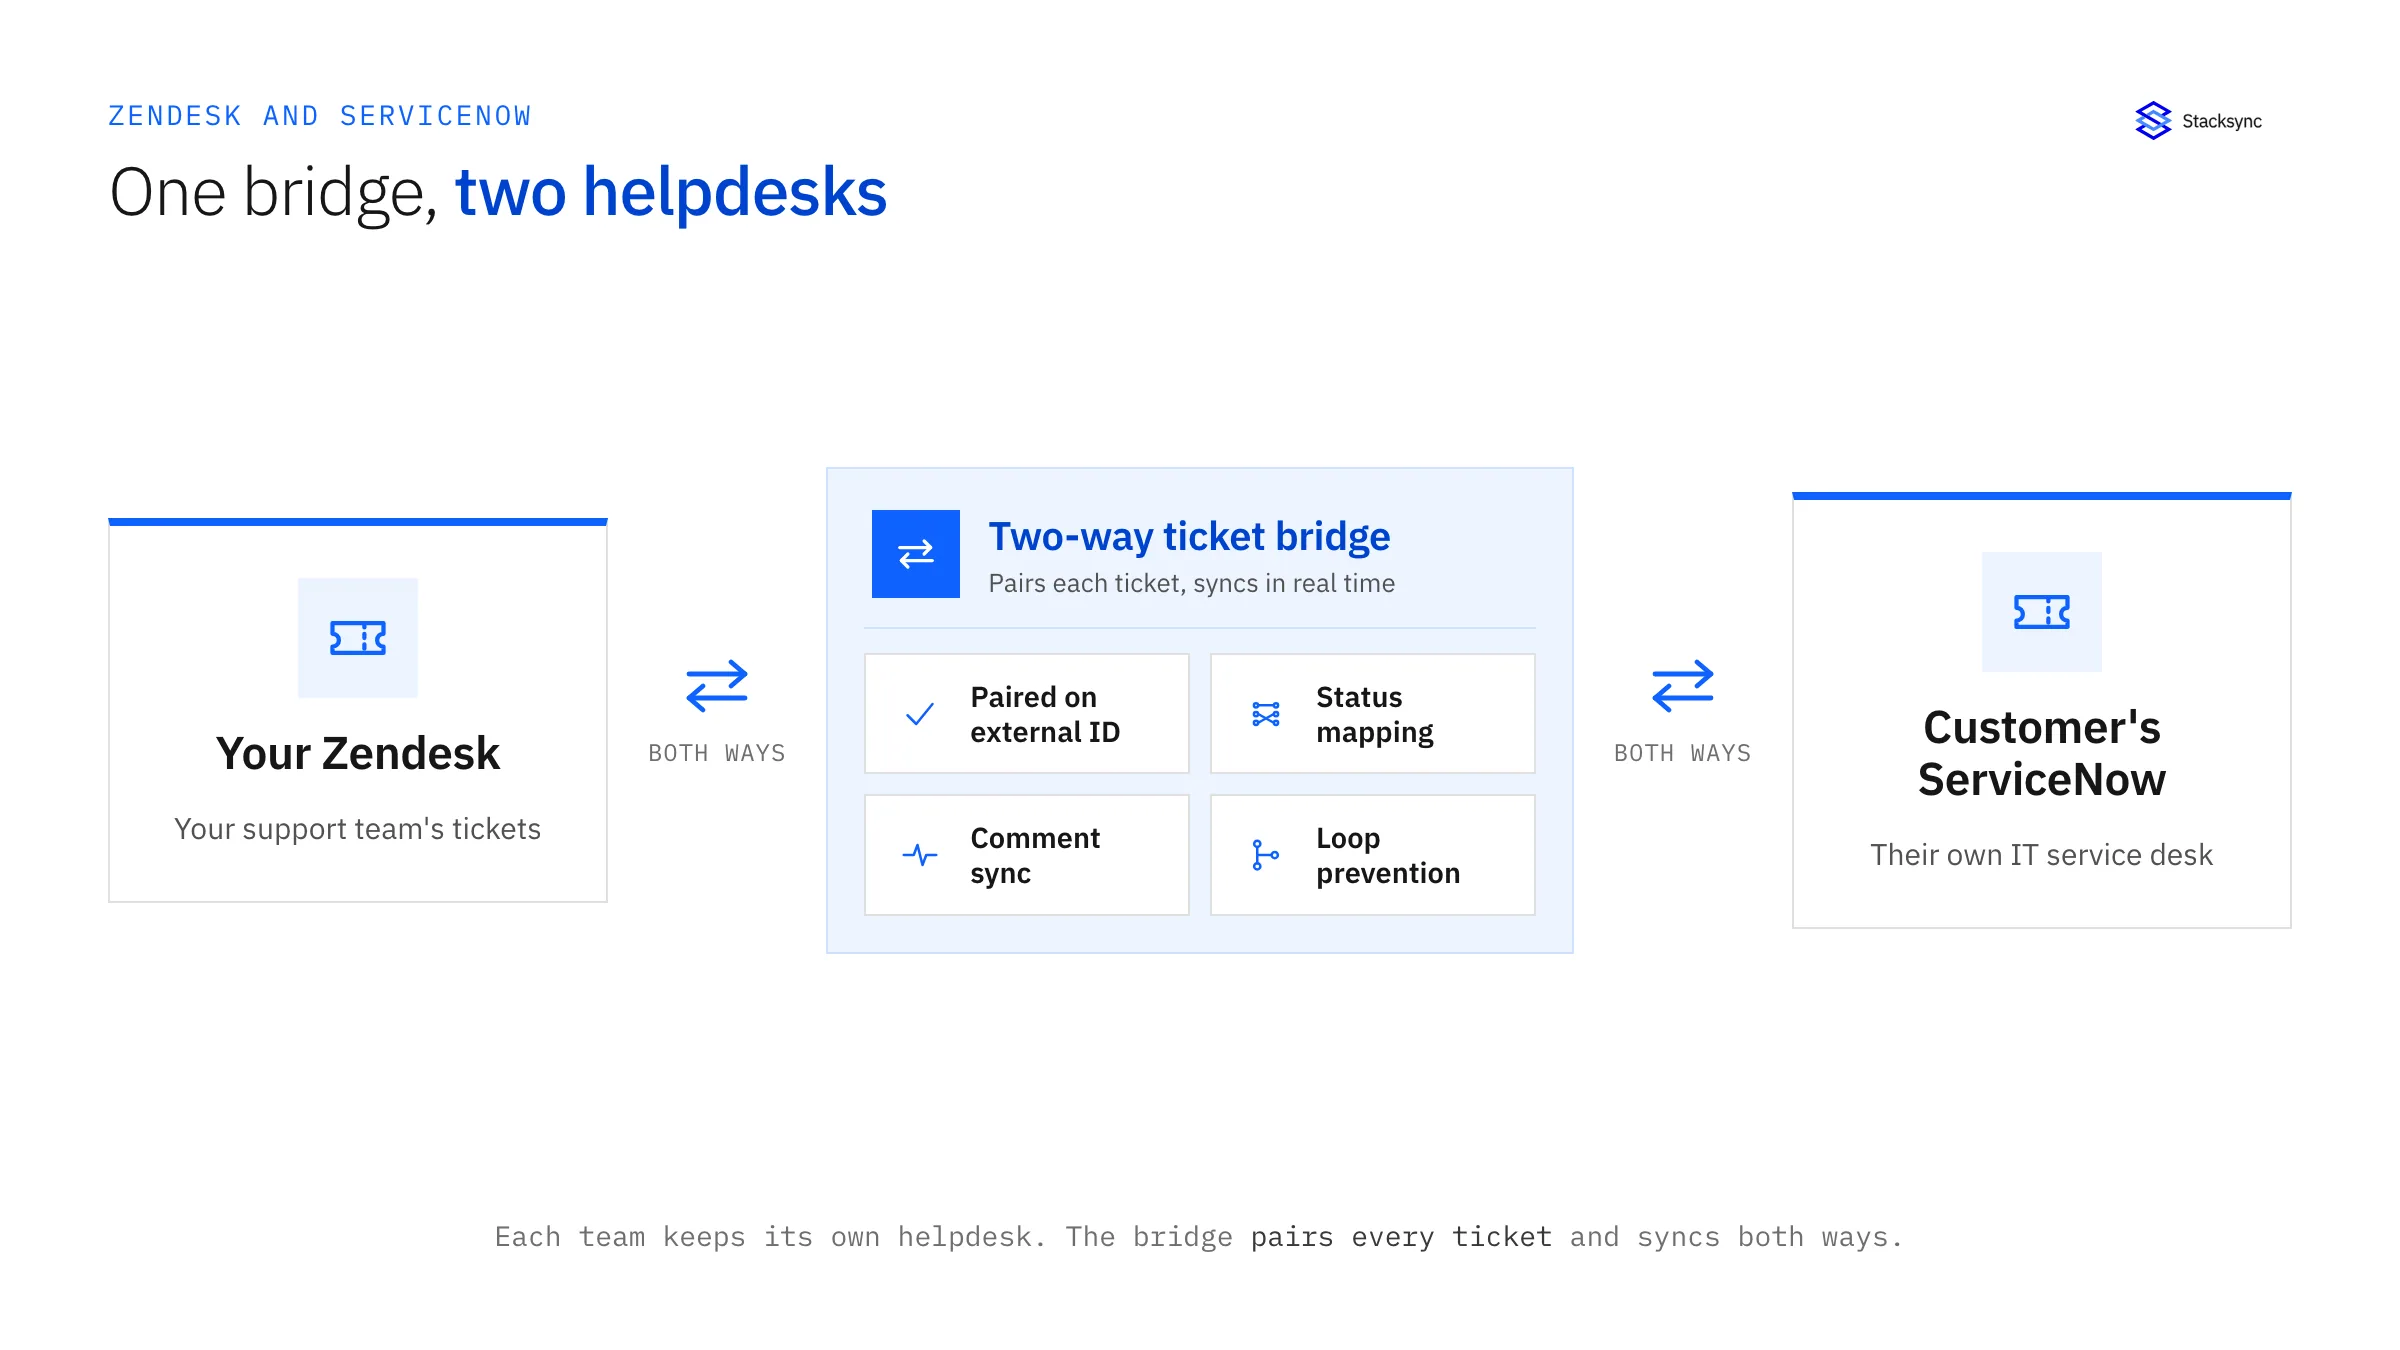This screenshot has width=2400, height=1350.
Task: Click the Customer's ServiceNow heading
Action: coord(2042,753)
